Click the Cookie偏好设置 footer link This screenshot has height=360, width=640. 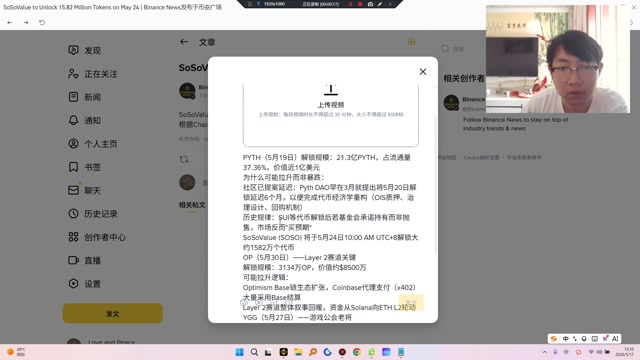tap(481, 158)
